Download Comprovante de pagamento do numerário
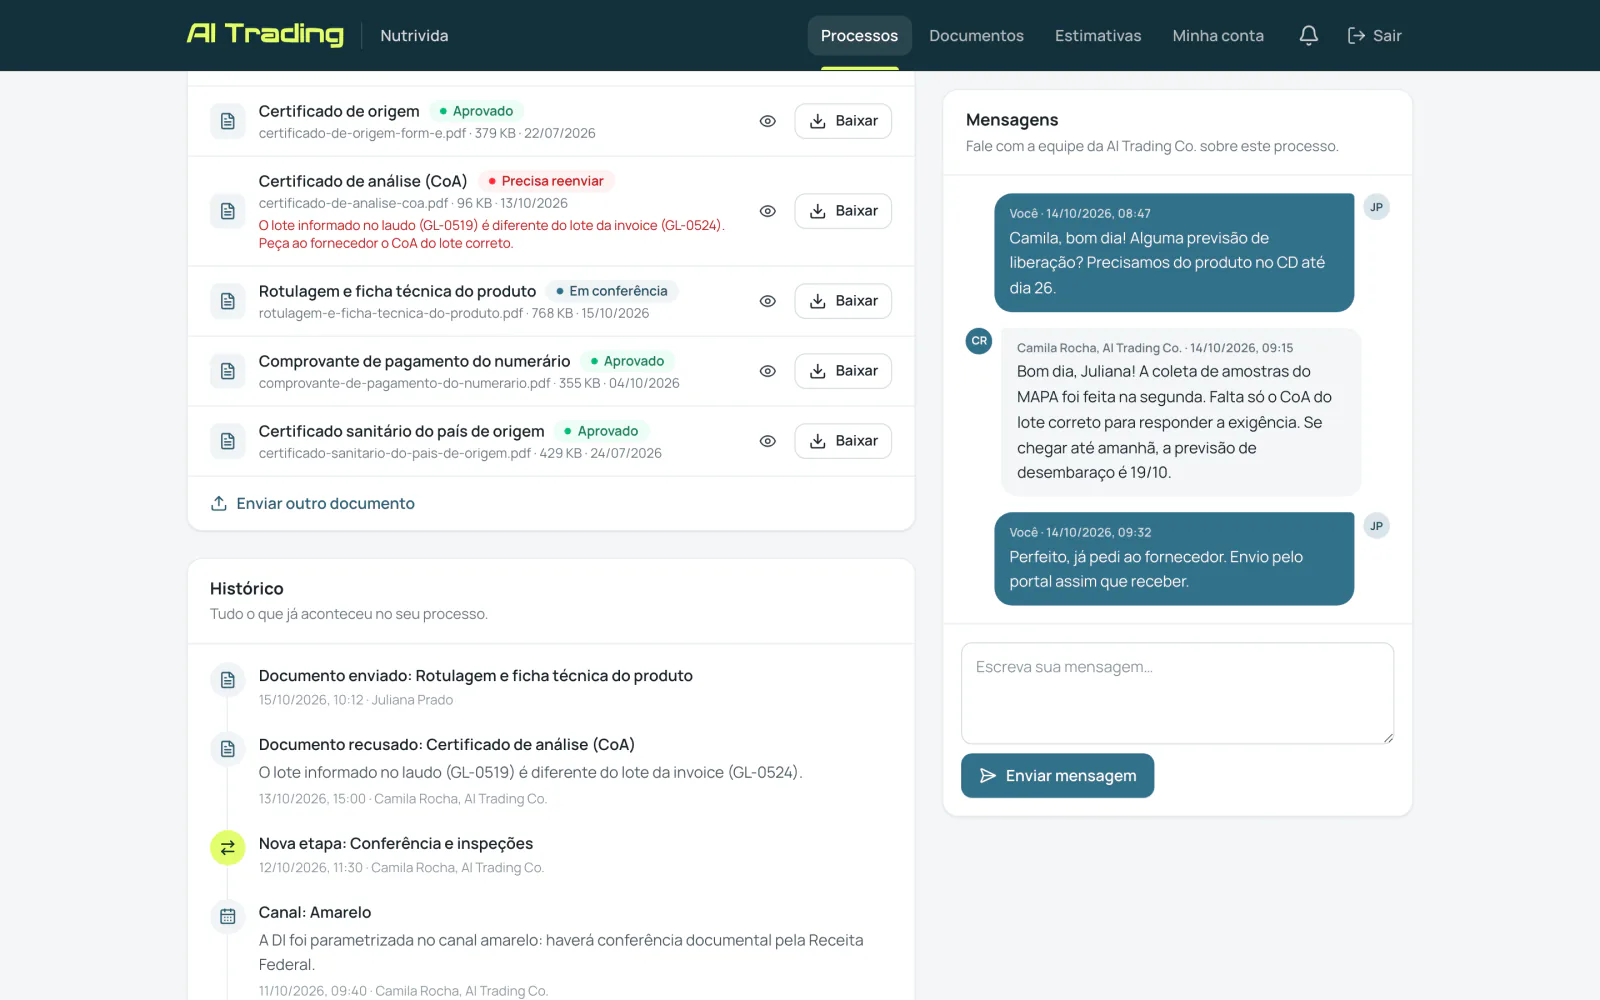This screenshot has height=1000, width=1600. [843, 371]
